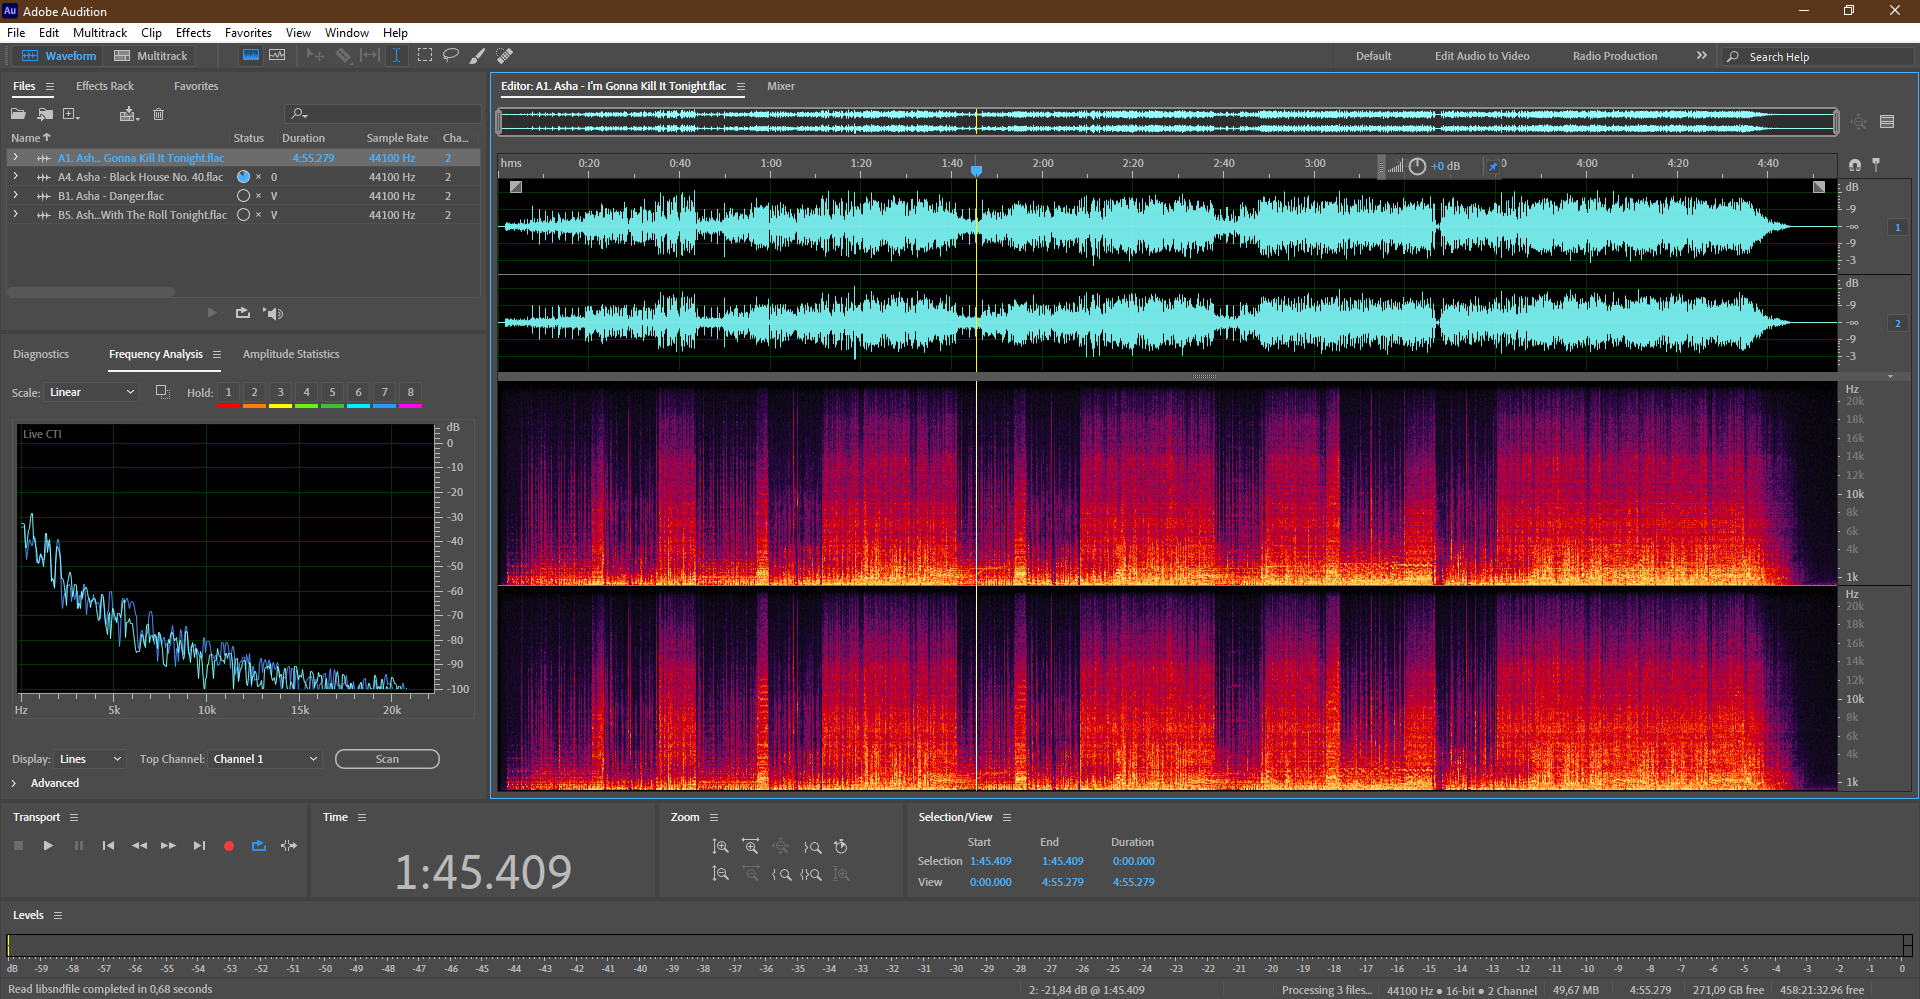The image size is (1920, 999).
Task: Show the spectral pitch display
Action: click(x=277, y=55)
